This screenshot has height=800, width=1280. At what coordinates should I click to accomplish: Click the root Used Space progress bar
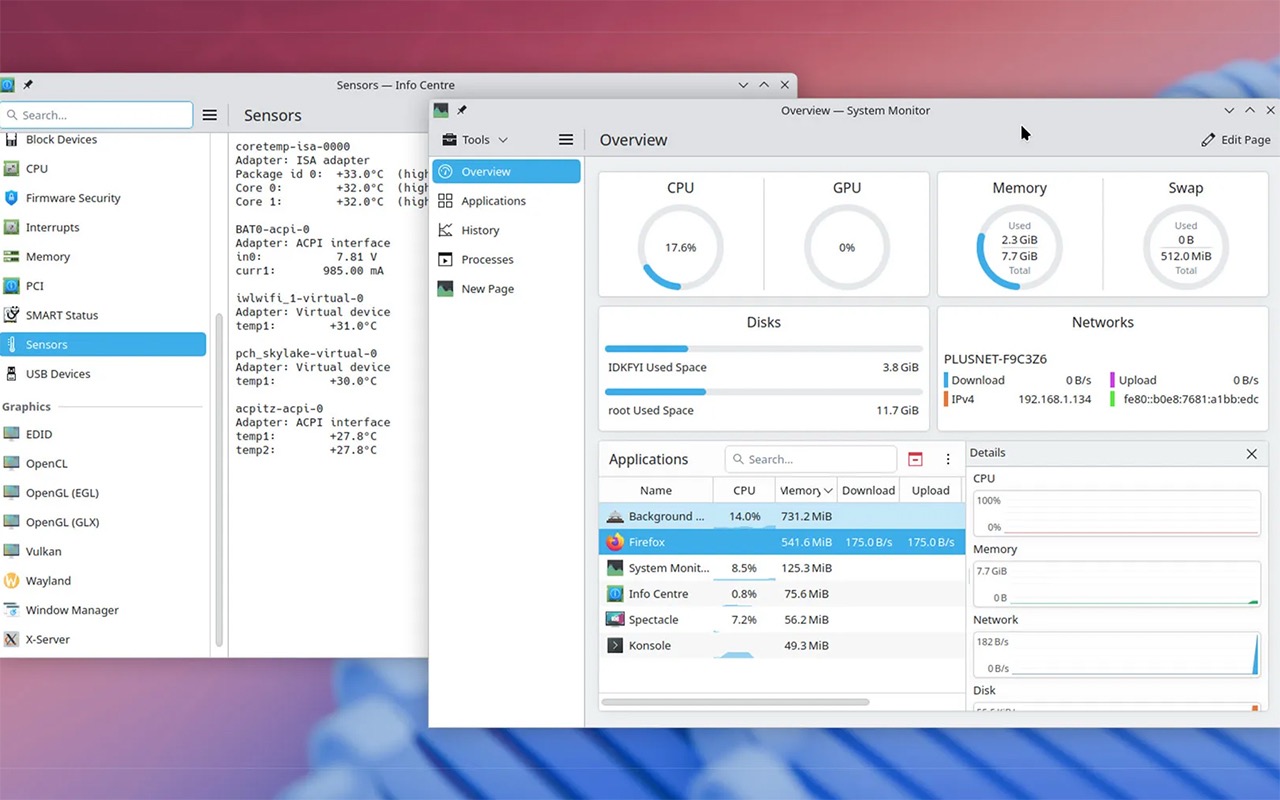(x=764, y=392)
